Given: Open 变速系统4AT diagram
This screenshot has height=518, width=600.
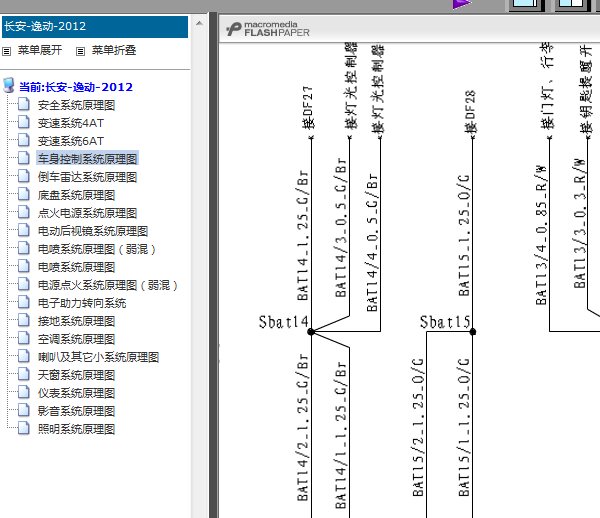Looking at the screenshot, I should click(x=70, y=123).
